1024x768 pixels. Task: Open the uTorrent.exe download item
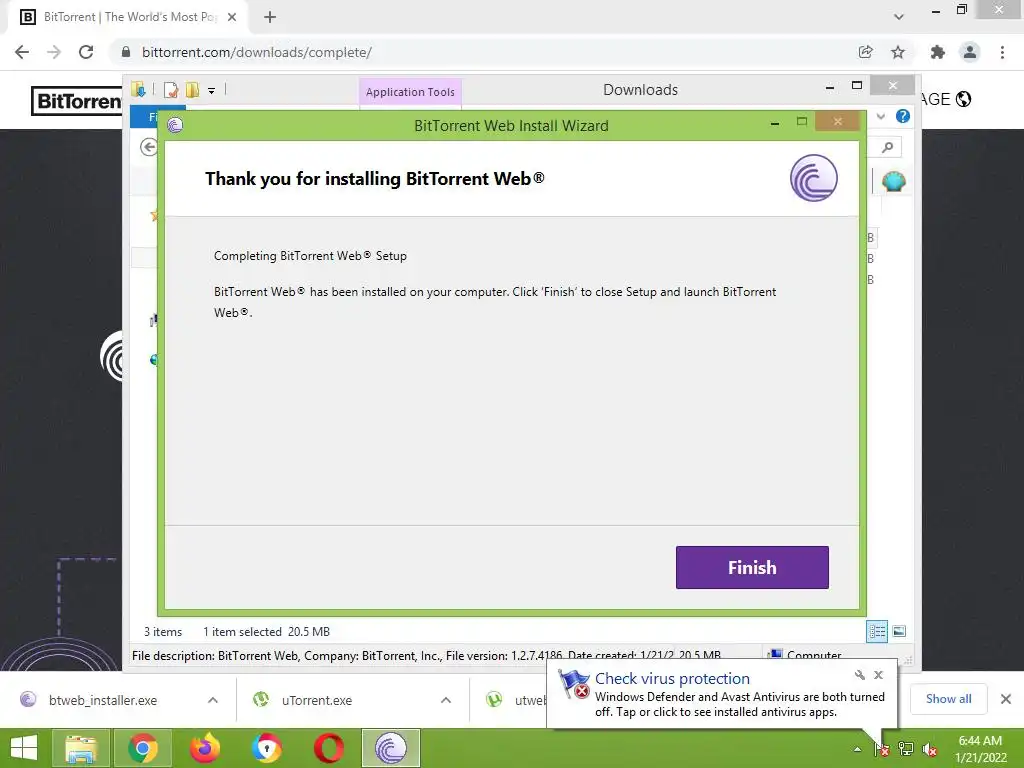coord(317,700)
